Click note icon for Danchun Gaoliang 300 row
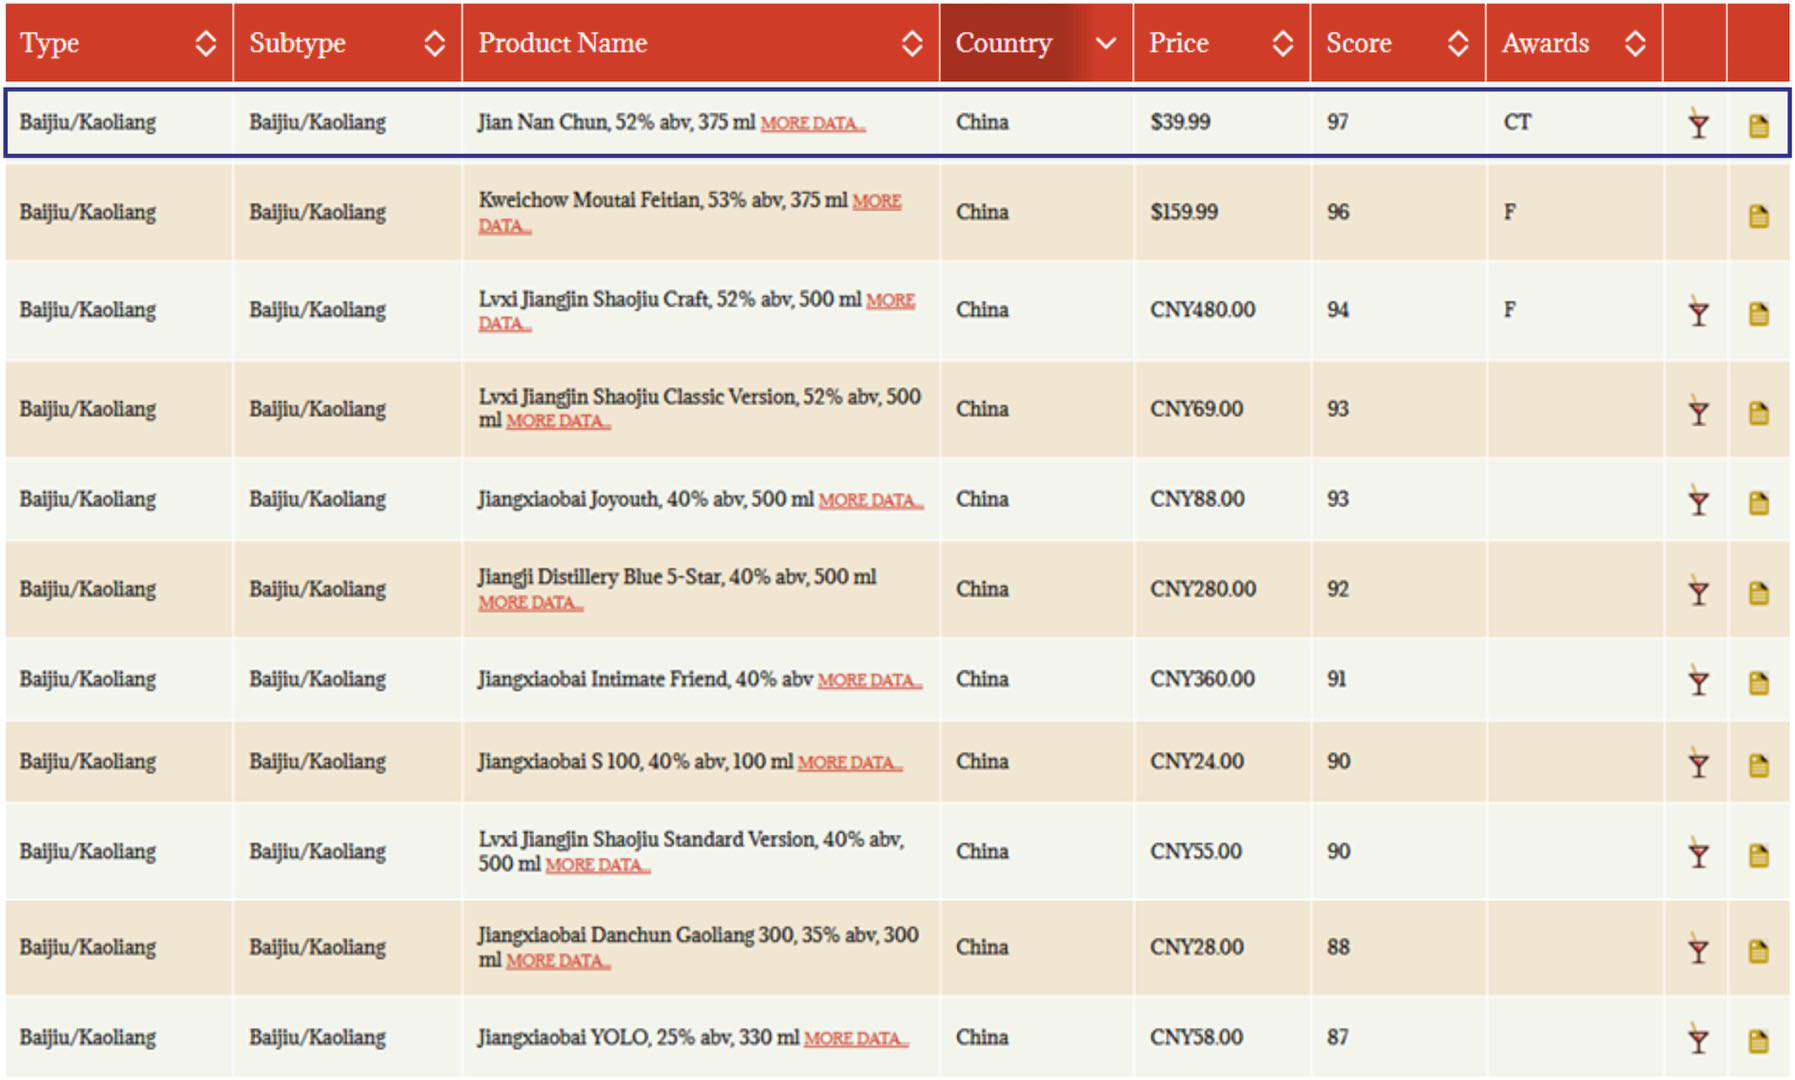Screen dimensions: 1795x1080 coord(1758,951)
